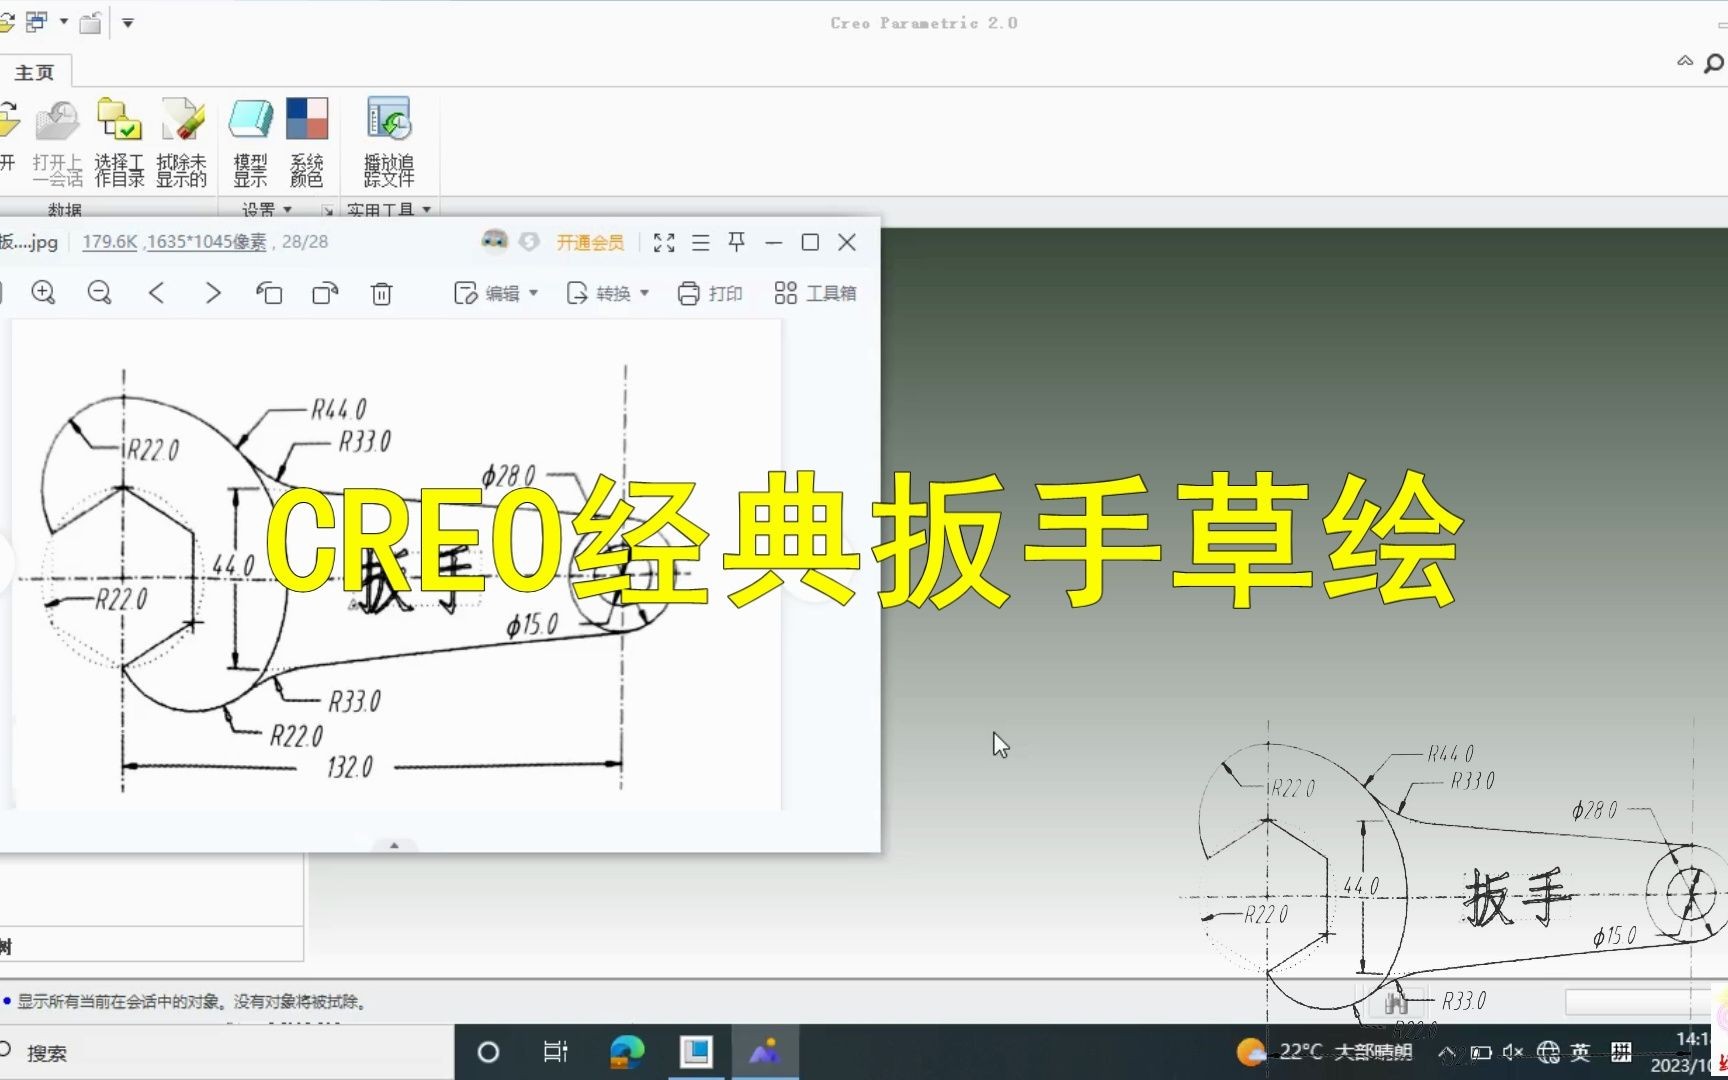Image resolution: width=1728 pixels, height=1080 pixels.
Task: Rotate the image counterclockwise
Action: (x=269, y=293)
